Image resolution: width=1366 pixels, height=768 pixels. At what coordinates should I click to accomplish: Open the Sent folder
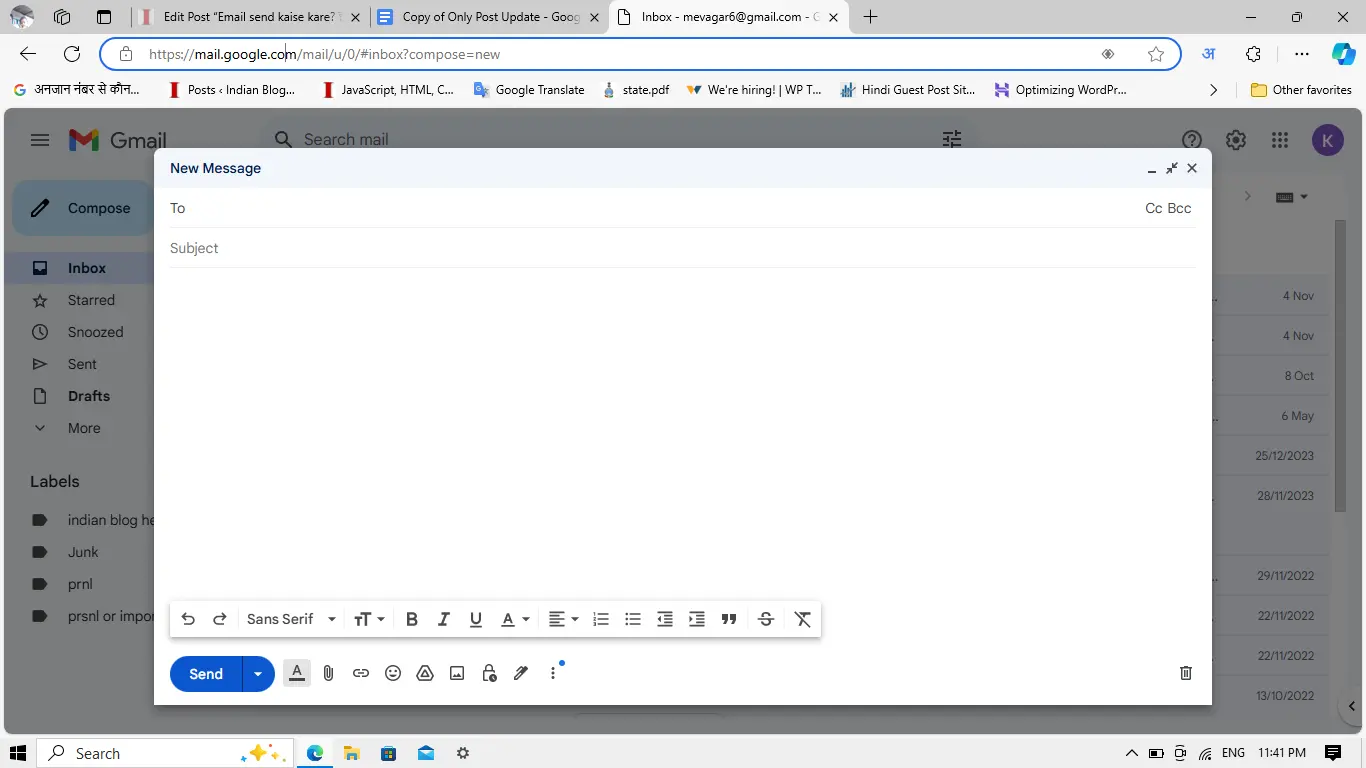click(x=80, y=364)
